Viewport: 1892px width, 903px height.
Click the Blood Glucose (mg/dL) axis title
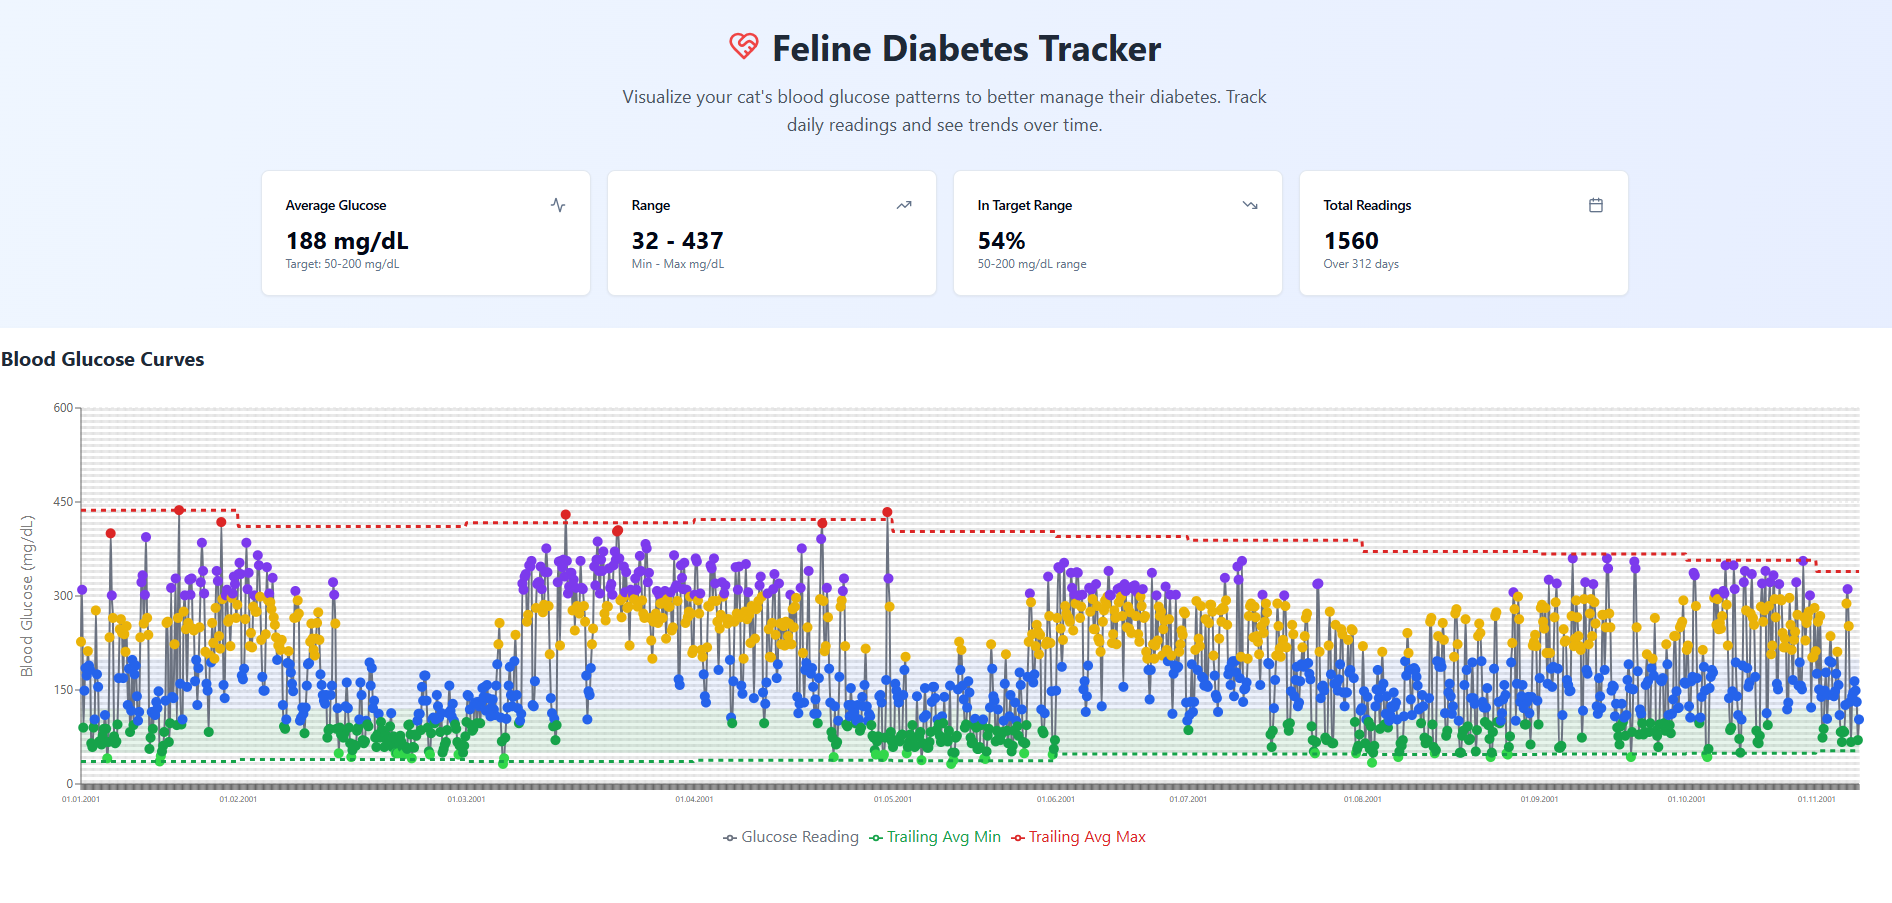tap(27, 596)
